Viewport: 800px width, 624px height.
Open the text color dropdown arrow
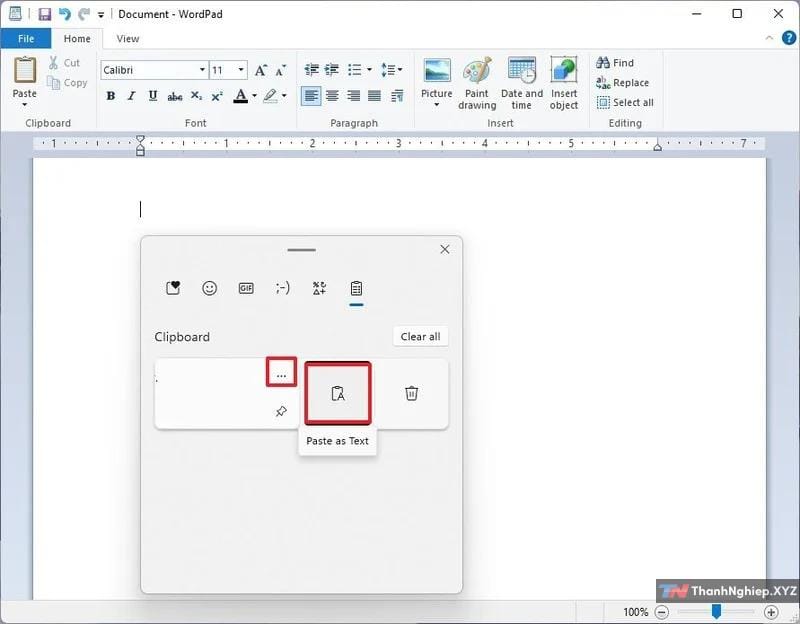tap(255, 95)
